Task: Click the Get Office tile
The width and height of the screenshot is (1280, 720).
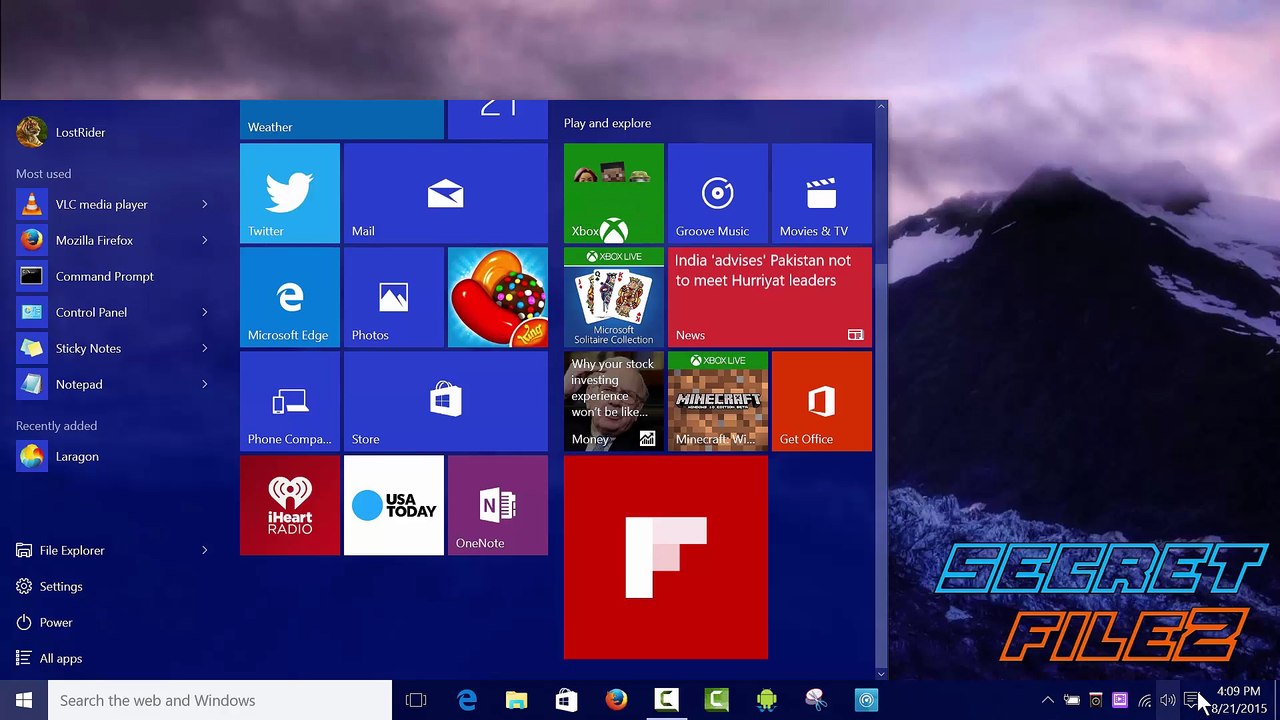Action: pos(822,401)
